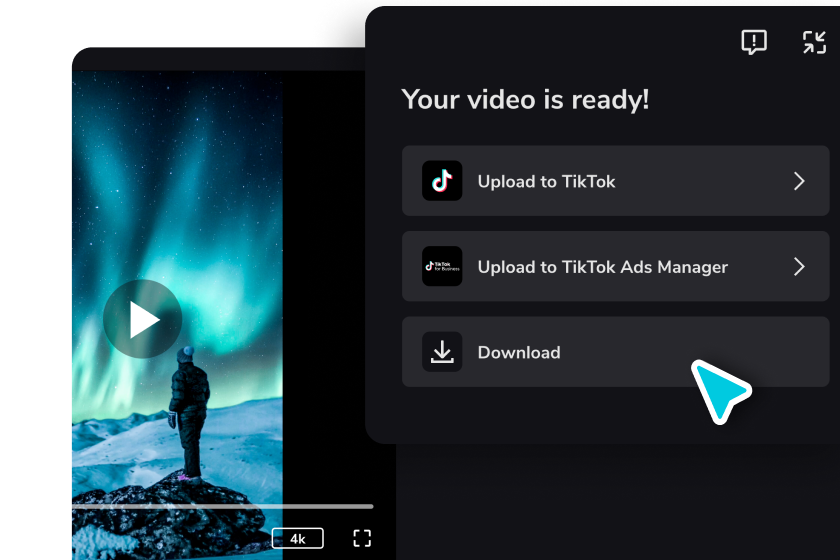This screenshot has width=840, height=560.
Task: Click the Download button
Action: point(616,352)
